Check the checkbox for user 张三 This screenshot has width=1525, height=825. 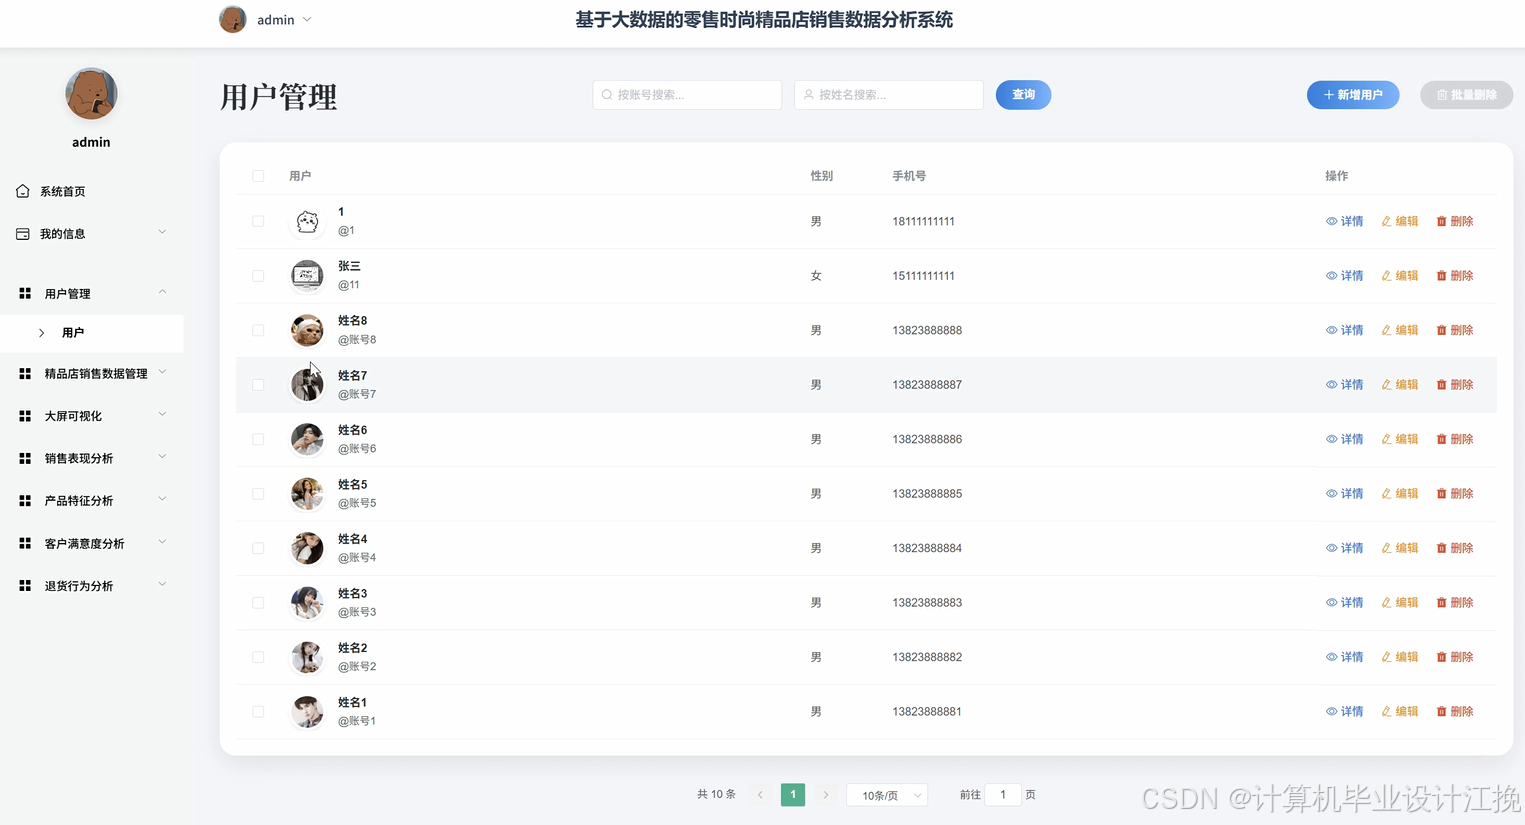coord(258,276)
